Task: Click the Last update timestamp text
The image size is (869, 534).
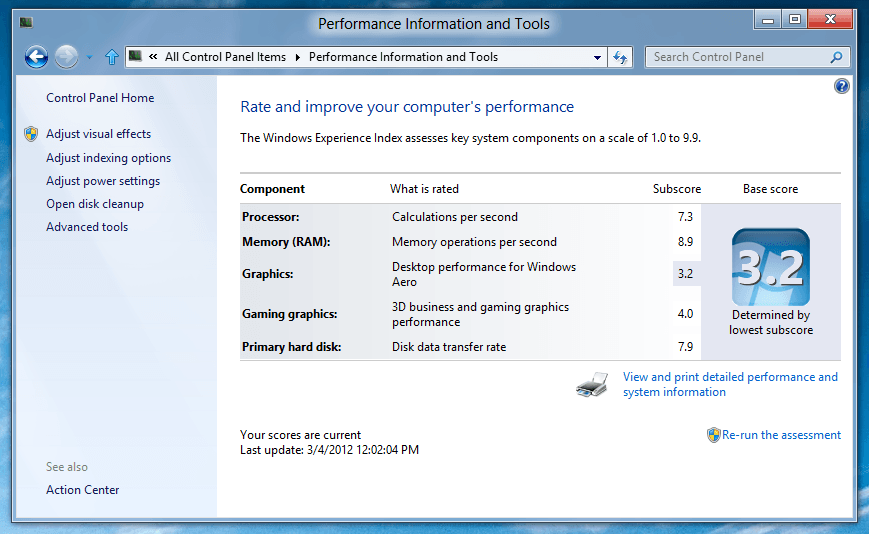Action: pyautogui.click(x=329, y=450)
